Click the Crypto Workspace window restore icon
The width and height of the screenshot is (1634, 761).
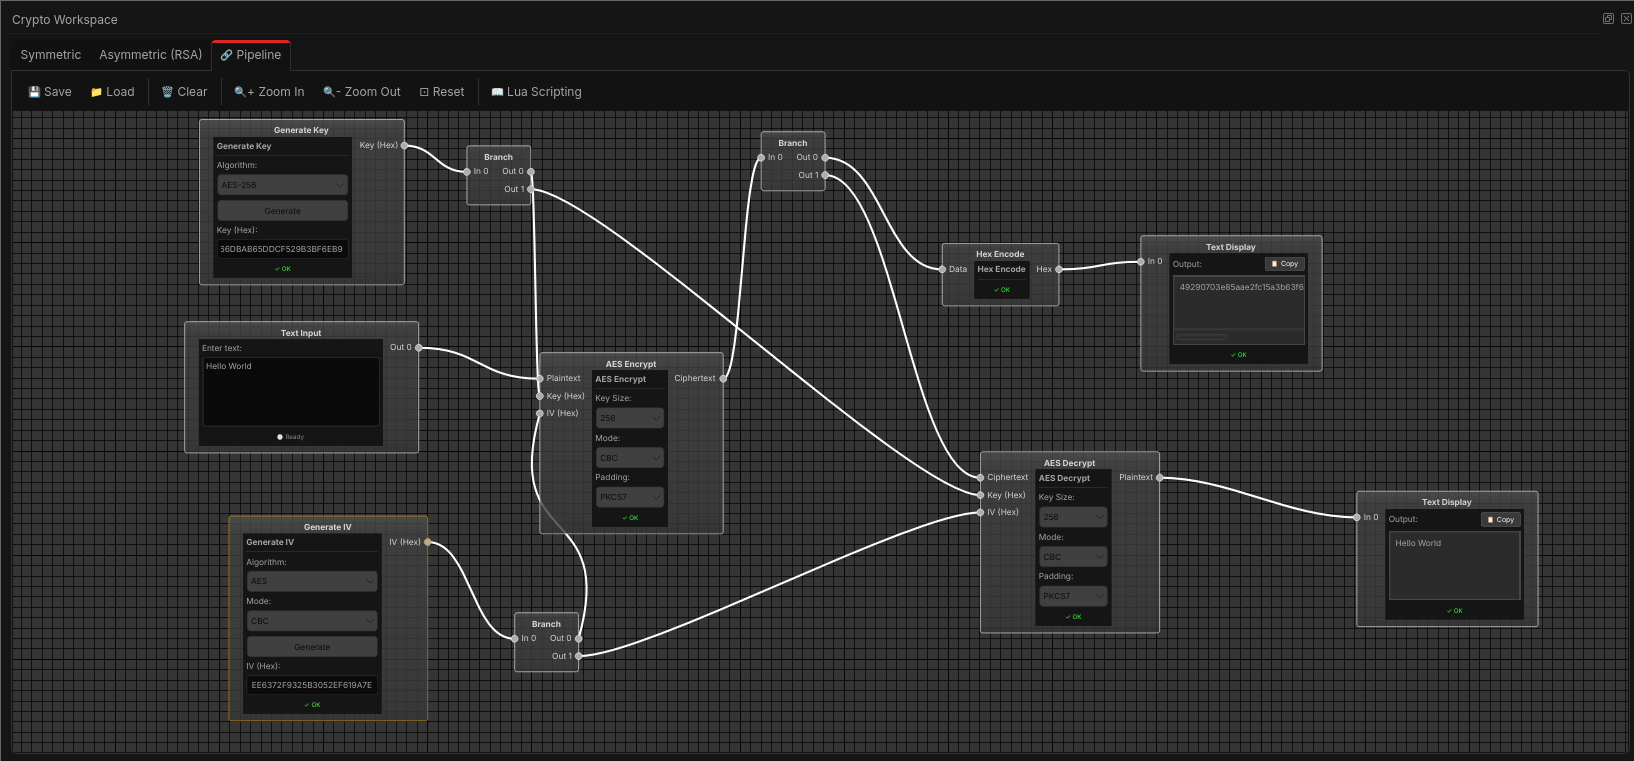pos(1608,19)
